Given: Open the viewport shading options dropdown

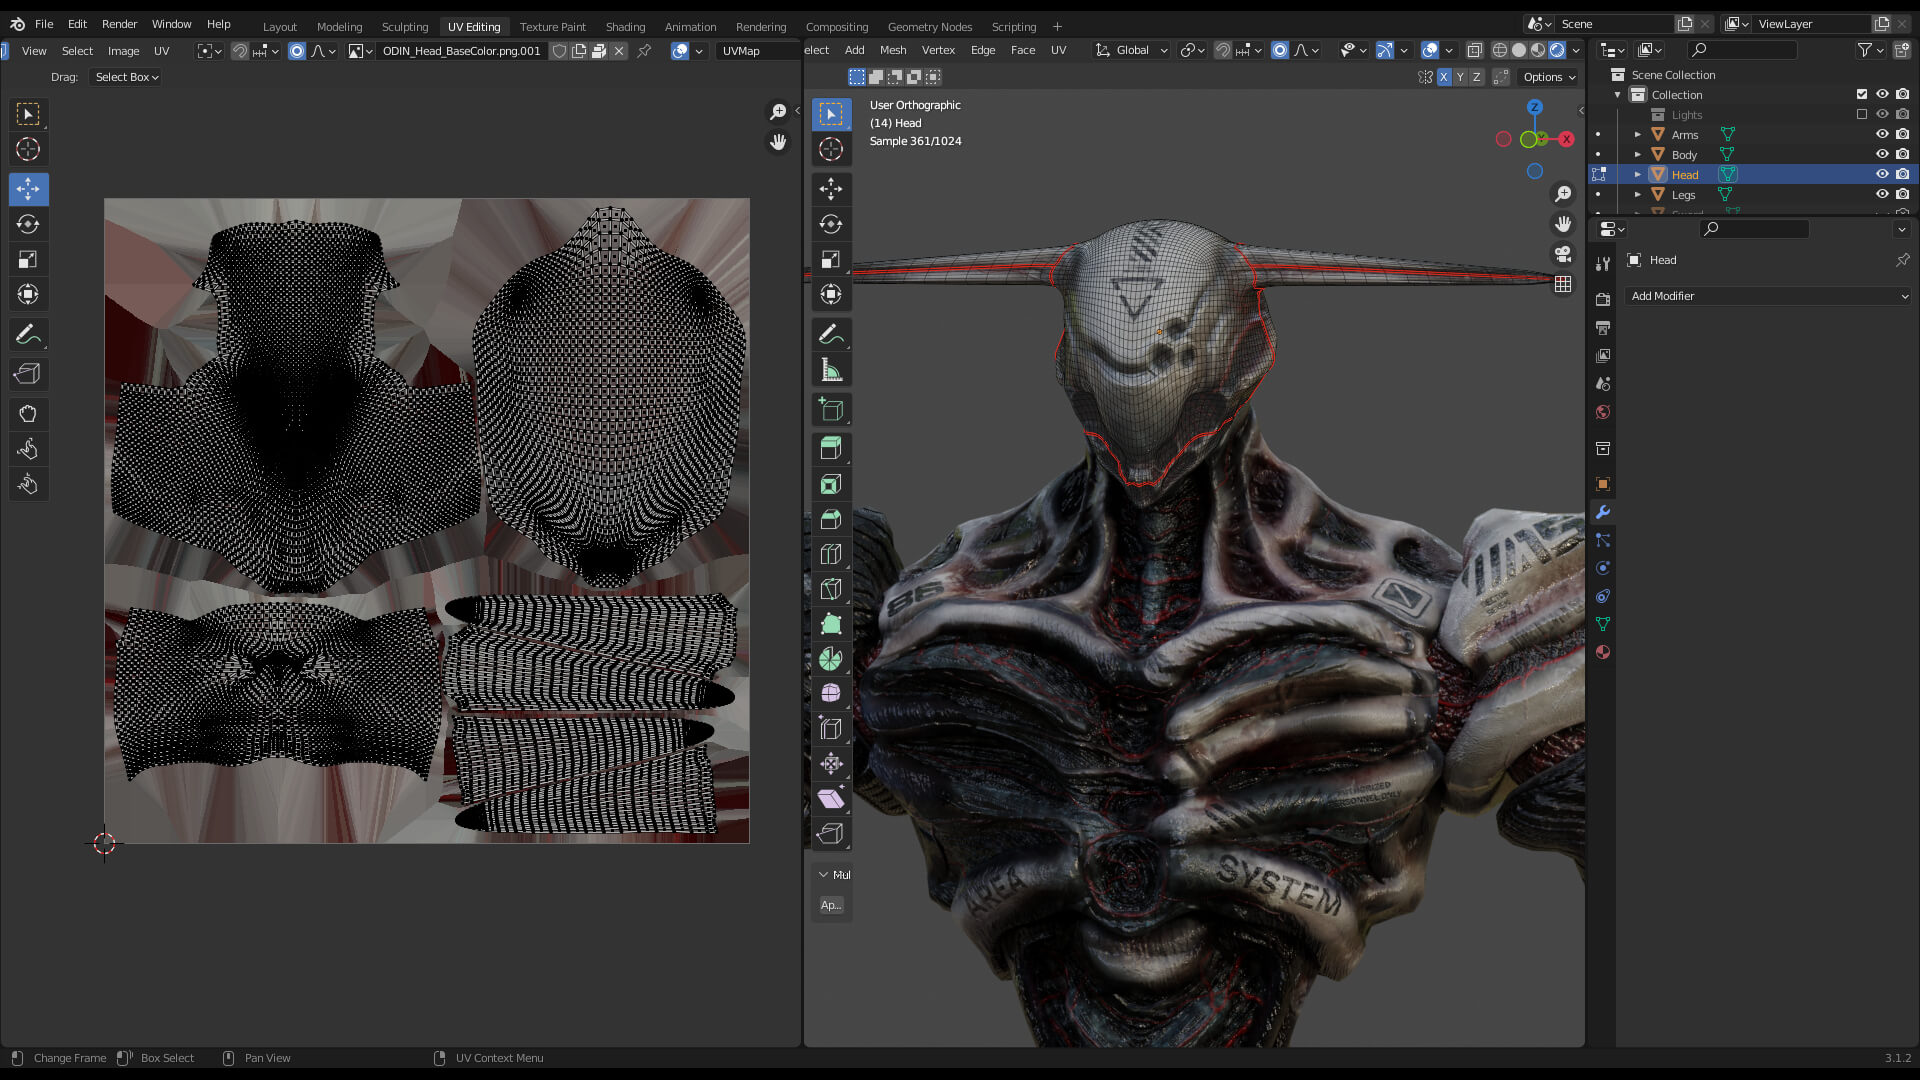Looking at the screenshot, I should pyautogui.click(x=1577, y=50).
